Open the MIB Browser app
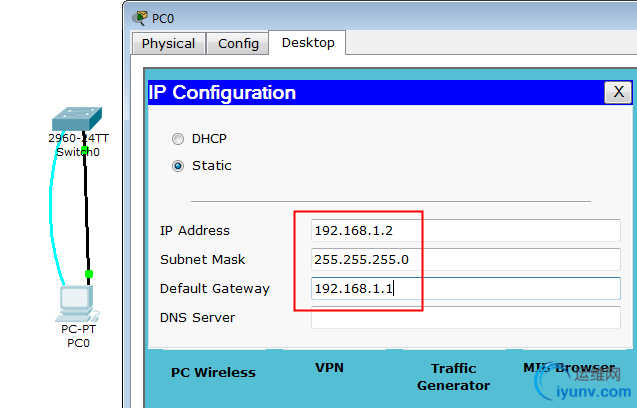The image size is (637, 408). (x=568, y=368)
